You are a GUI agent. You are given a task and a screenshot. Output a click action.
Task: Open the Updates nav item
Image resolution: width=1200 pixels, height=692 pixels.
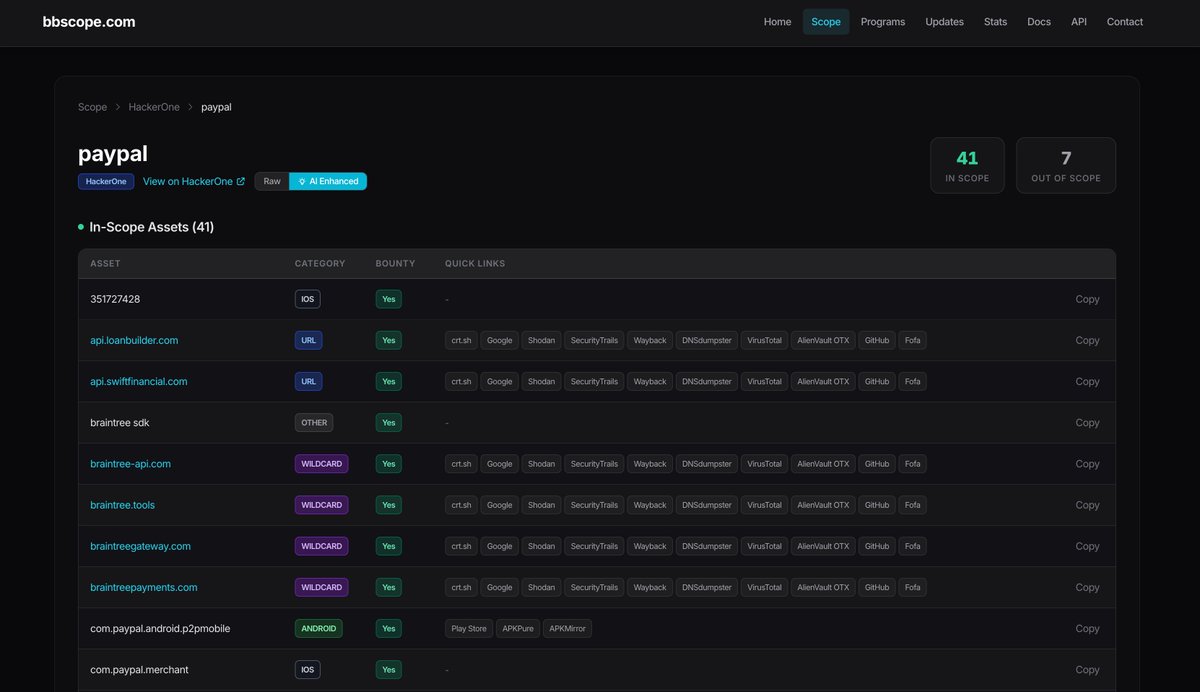(945, 22)
